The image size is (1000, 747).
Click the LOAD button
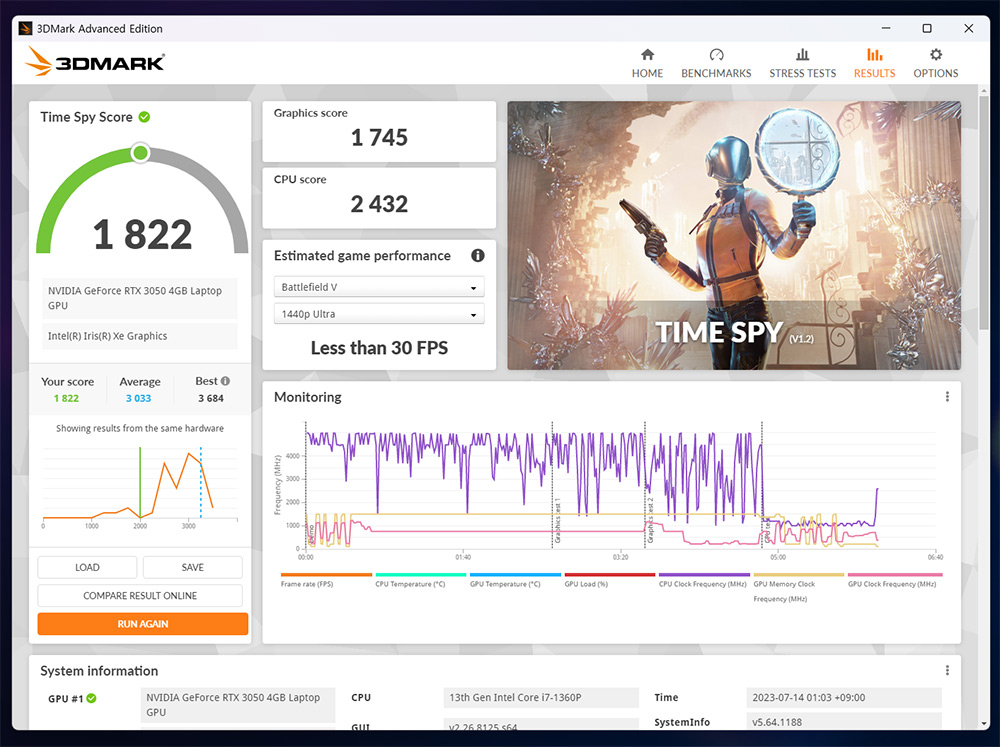pos(87,567)
